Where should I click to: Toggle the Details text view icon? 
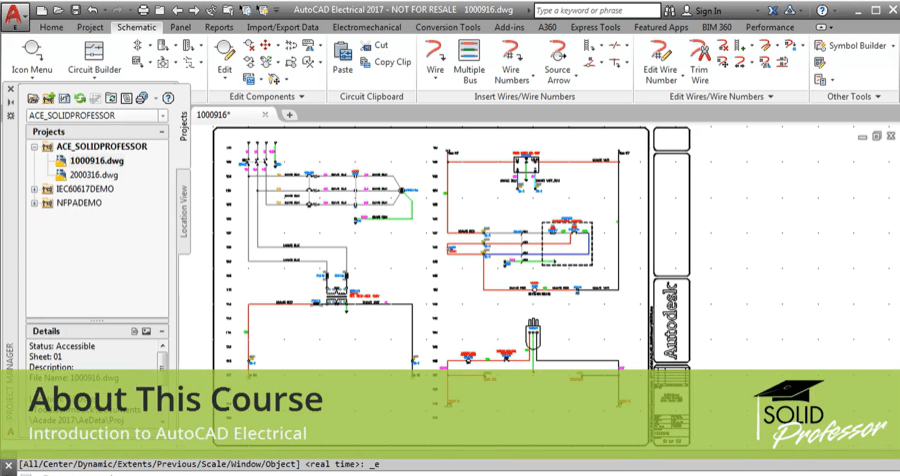(x=134, y=331)
